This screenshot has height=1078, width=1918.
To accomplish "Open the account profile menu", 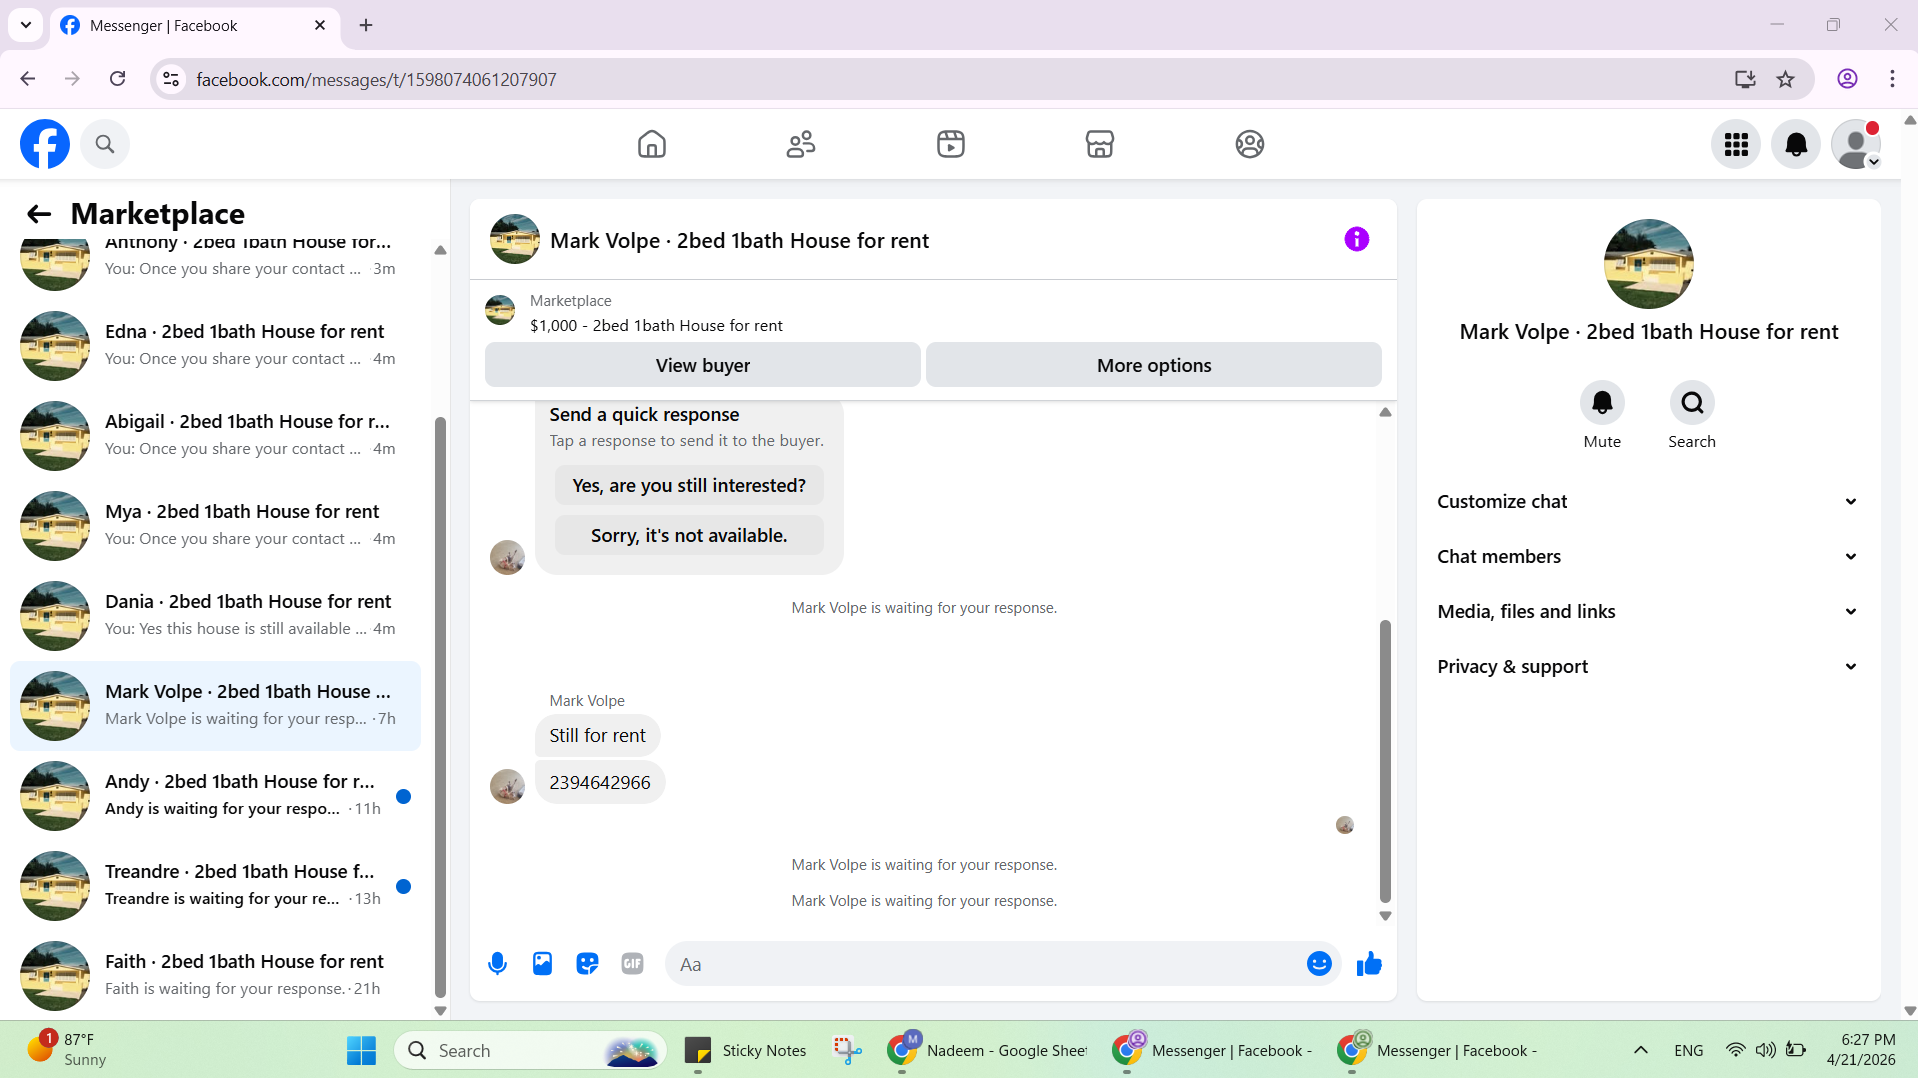I will [x=1856, y=145].
